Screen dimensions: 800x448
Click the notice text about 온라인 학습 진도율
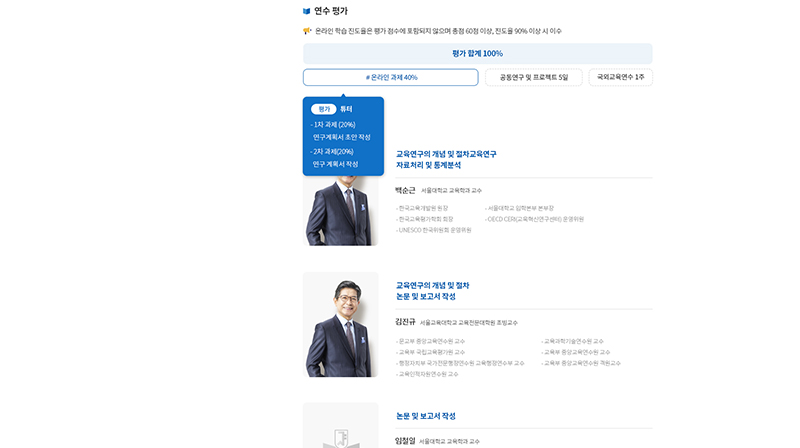point(438,31)
